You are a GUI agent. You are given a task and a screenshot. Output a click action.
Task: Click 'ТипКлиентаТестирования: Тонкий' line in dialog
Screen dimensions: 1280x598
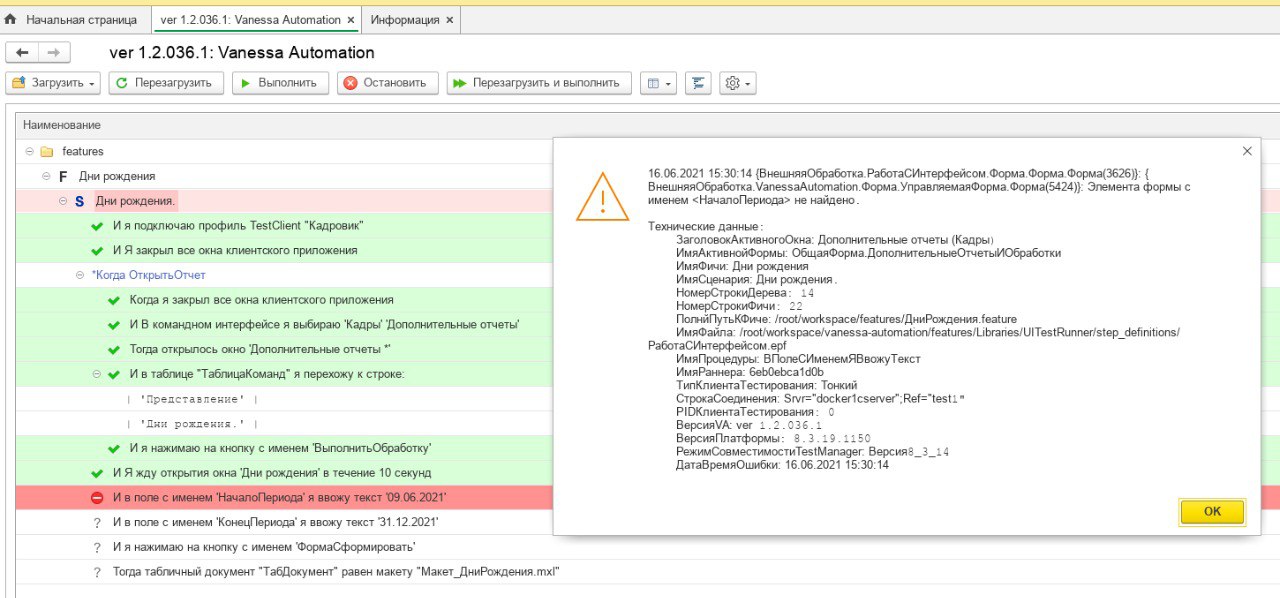point(766,385)
